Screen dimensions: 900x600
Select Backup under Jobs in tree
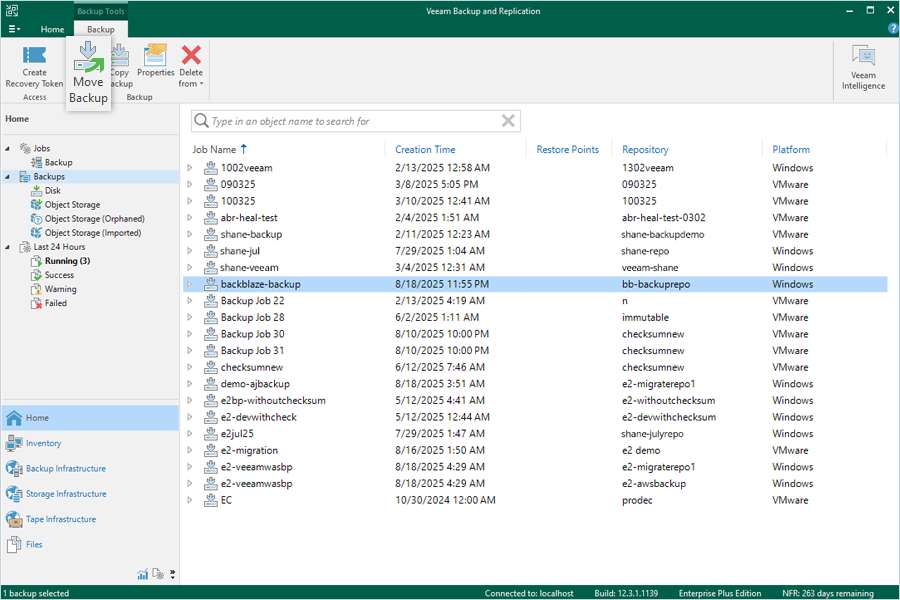tap(52, 162)
